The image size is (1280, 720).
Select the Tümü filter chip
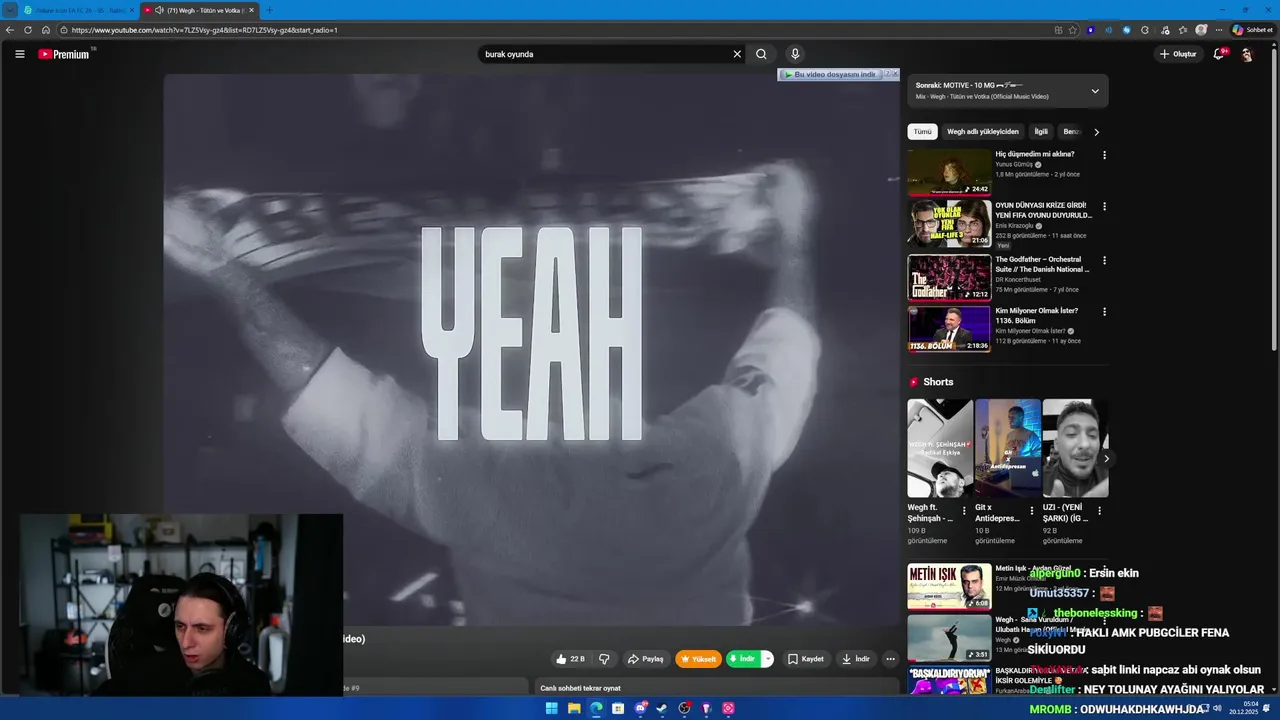coord(922,132)
